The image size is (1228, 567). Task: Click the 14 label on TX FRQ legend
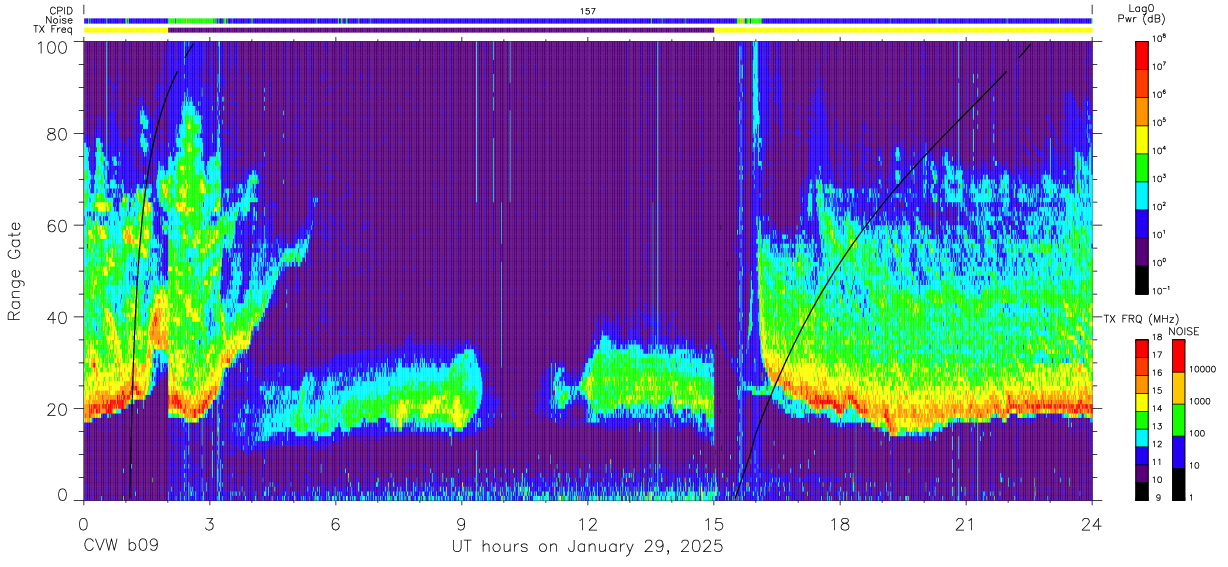click(1159, 410)
